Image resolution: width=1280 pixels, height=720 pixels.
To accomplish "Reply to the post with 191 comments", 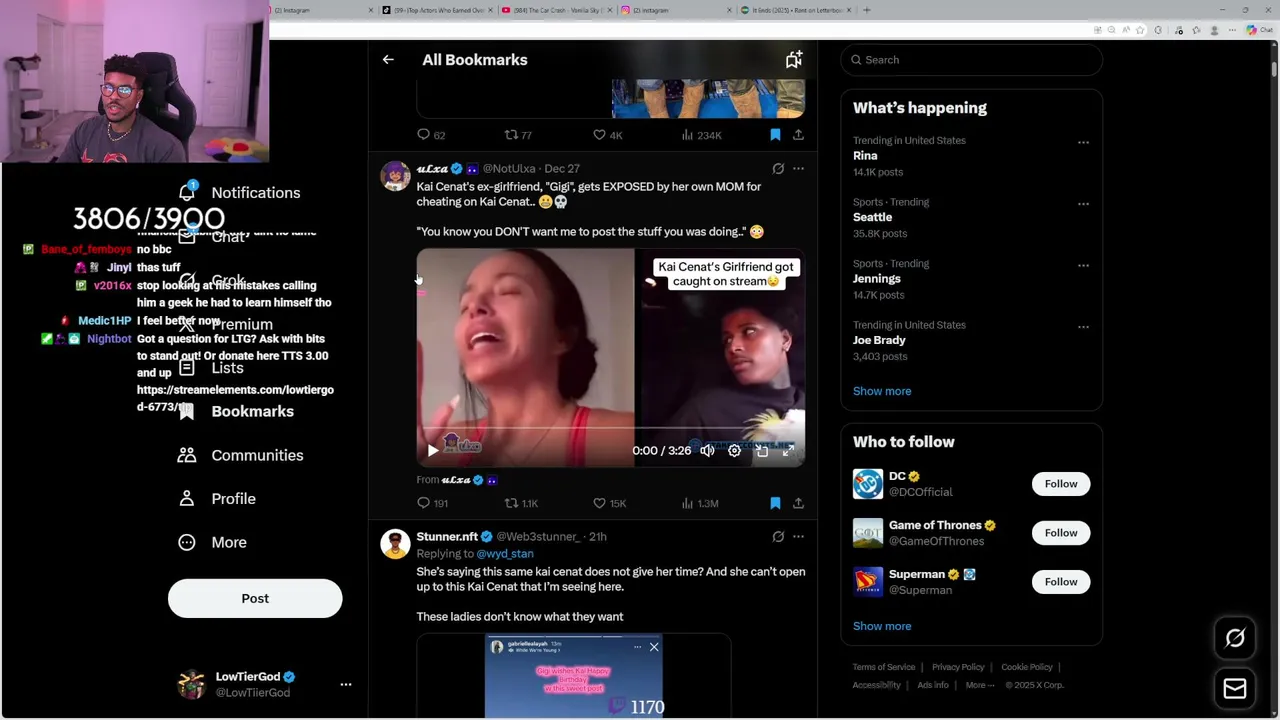I will tap(432, 503).
